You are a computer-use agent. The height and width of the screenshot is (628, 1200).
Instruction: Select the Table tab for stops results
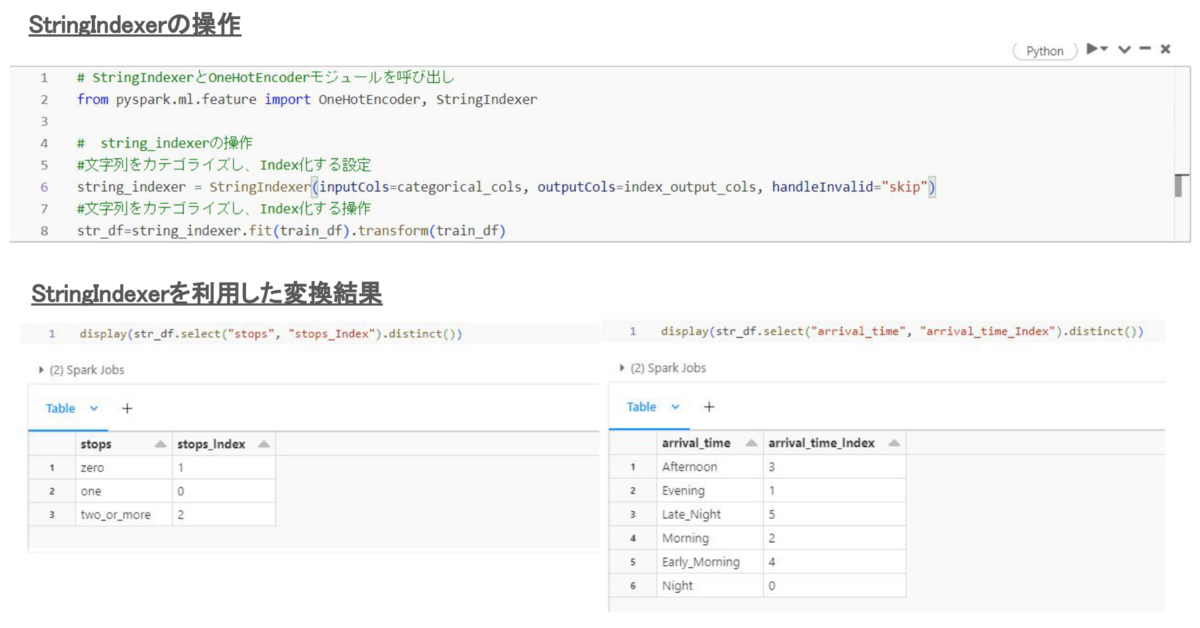pos(60,408)
